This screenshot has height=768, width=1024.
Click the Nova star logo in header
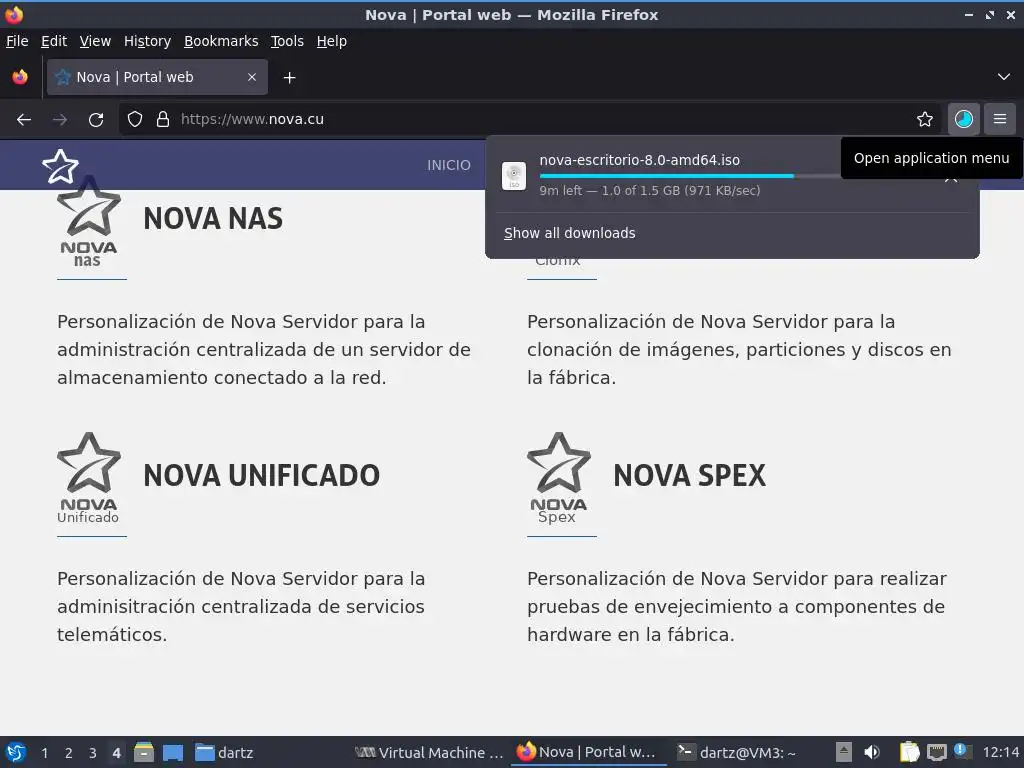point(60,167)
